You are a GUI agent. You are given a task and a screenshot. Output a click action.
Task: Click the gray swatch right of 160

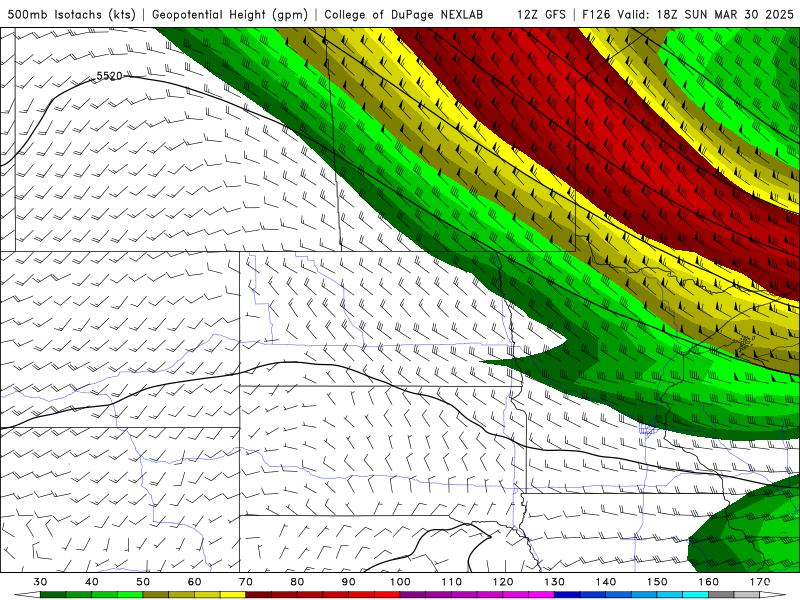(x=721, y=595)
